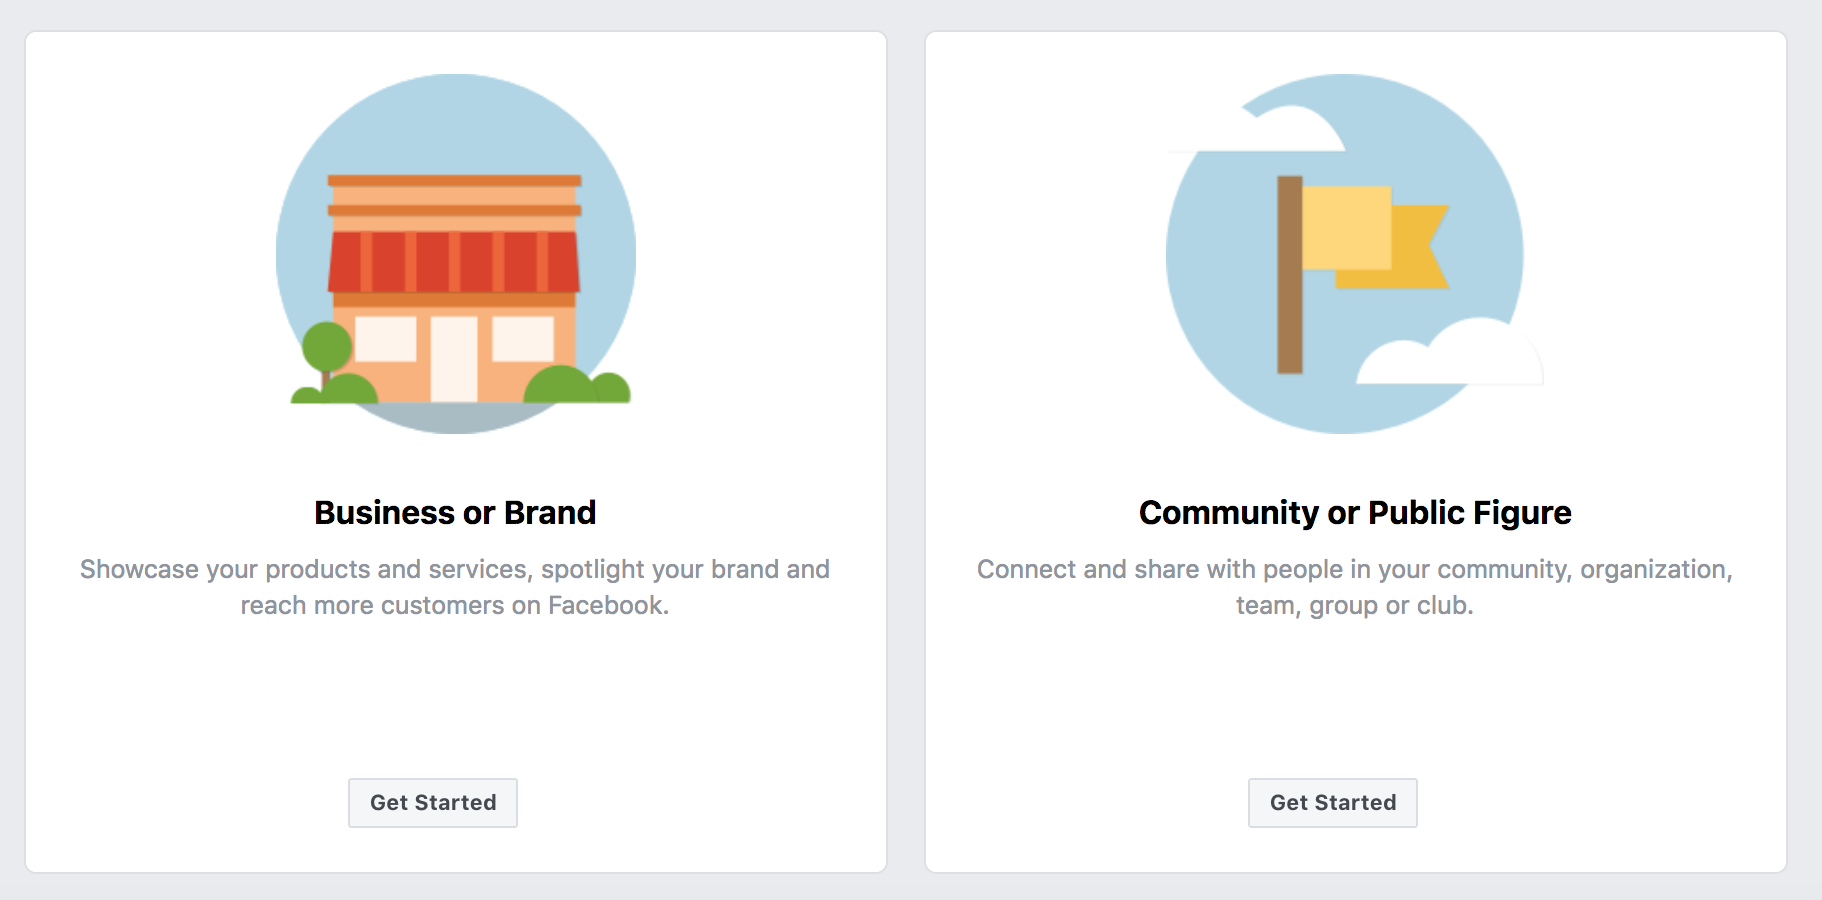Click the storefront's left window
Viewport: 1822px width, 900px height.
(386, 339)
